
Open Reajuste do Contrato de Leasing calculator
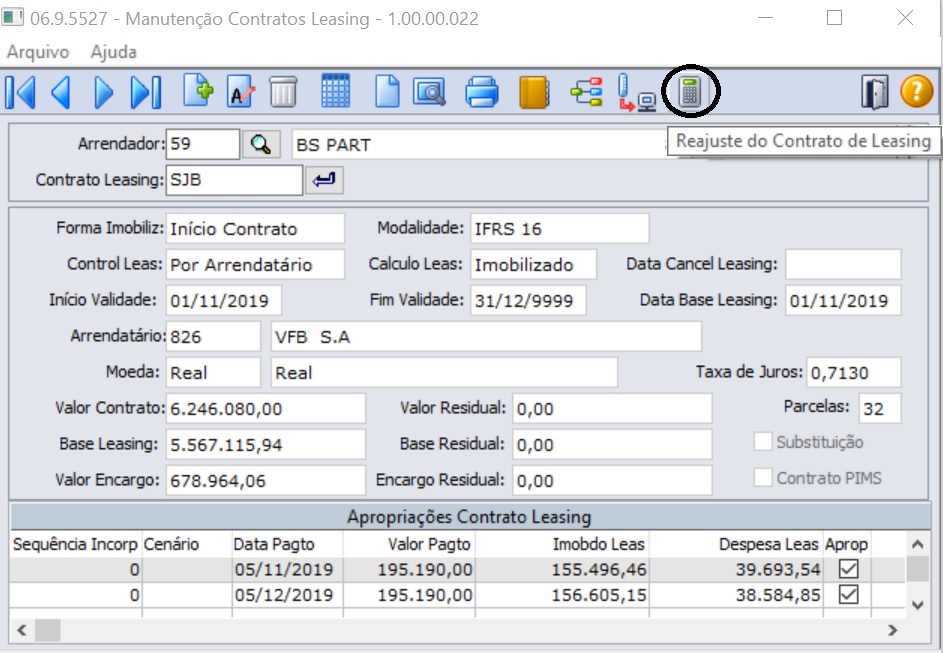[690, 92]
